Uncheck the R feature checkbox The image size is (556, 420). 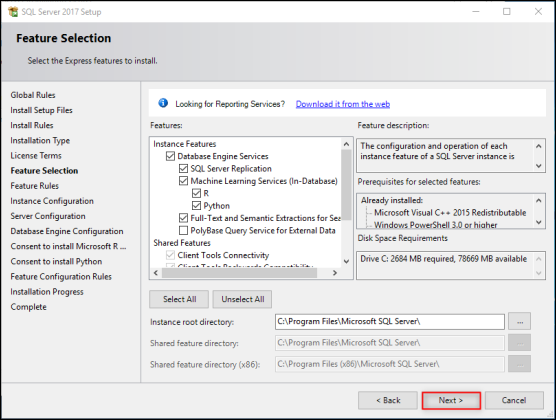196,193
